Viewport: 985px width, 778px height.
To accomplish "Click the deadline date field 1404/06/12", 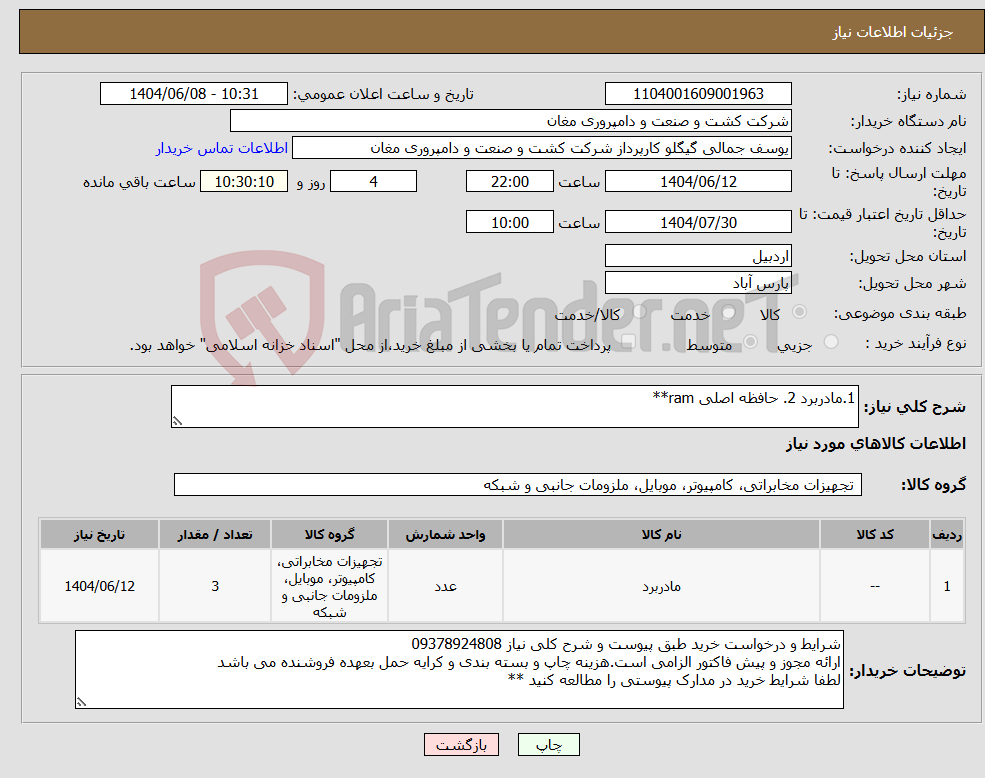I will point(697,181).
